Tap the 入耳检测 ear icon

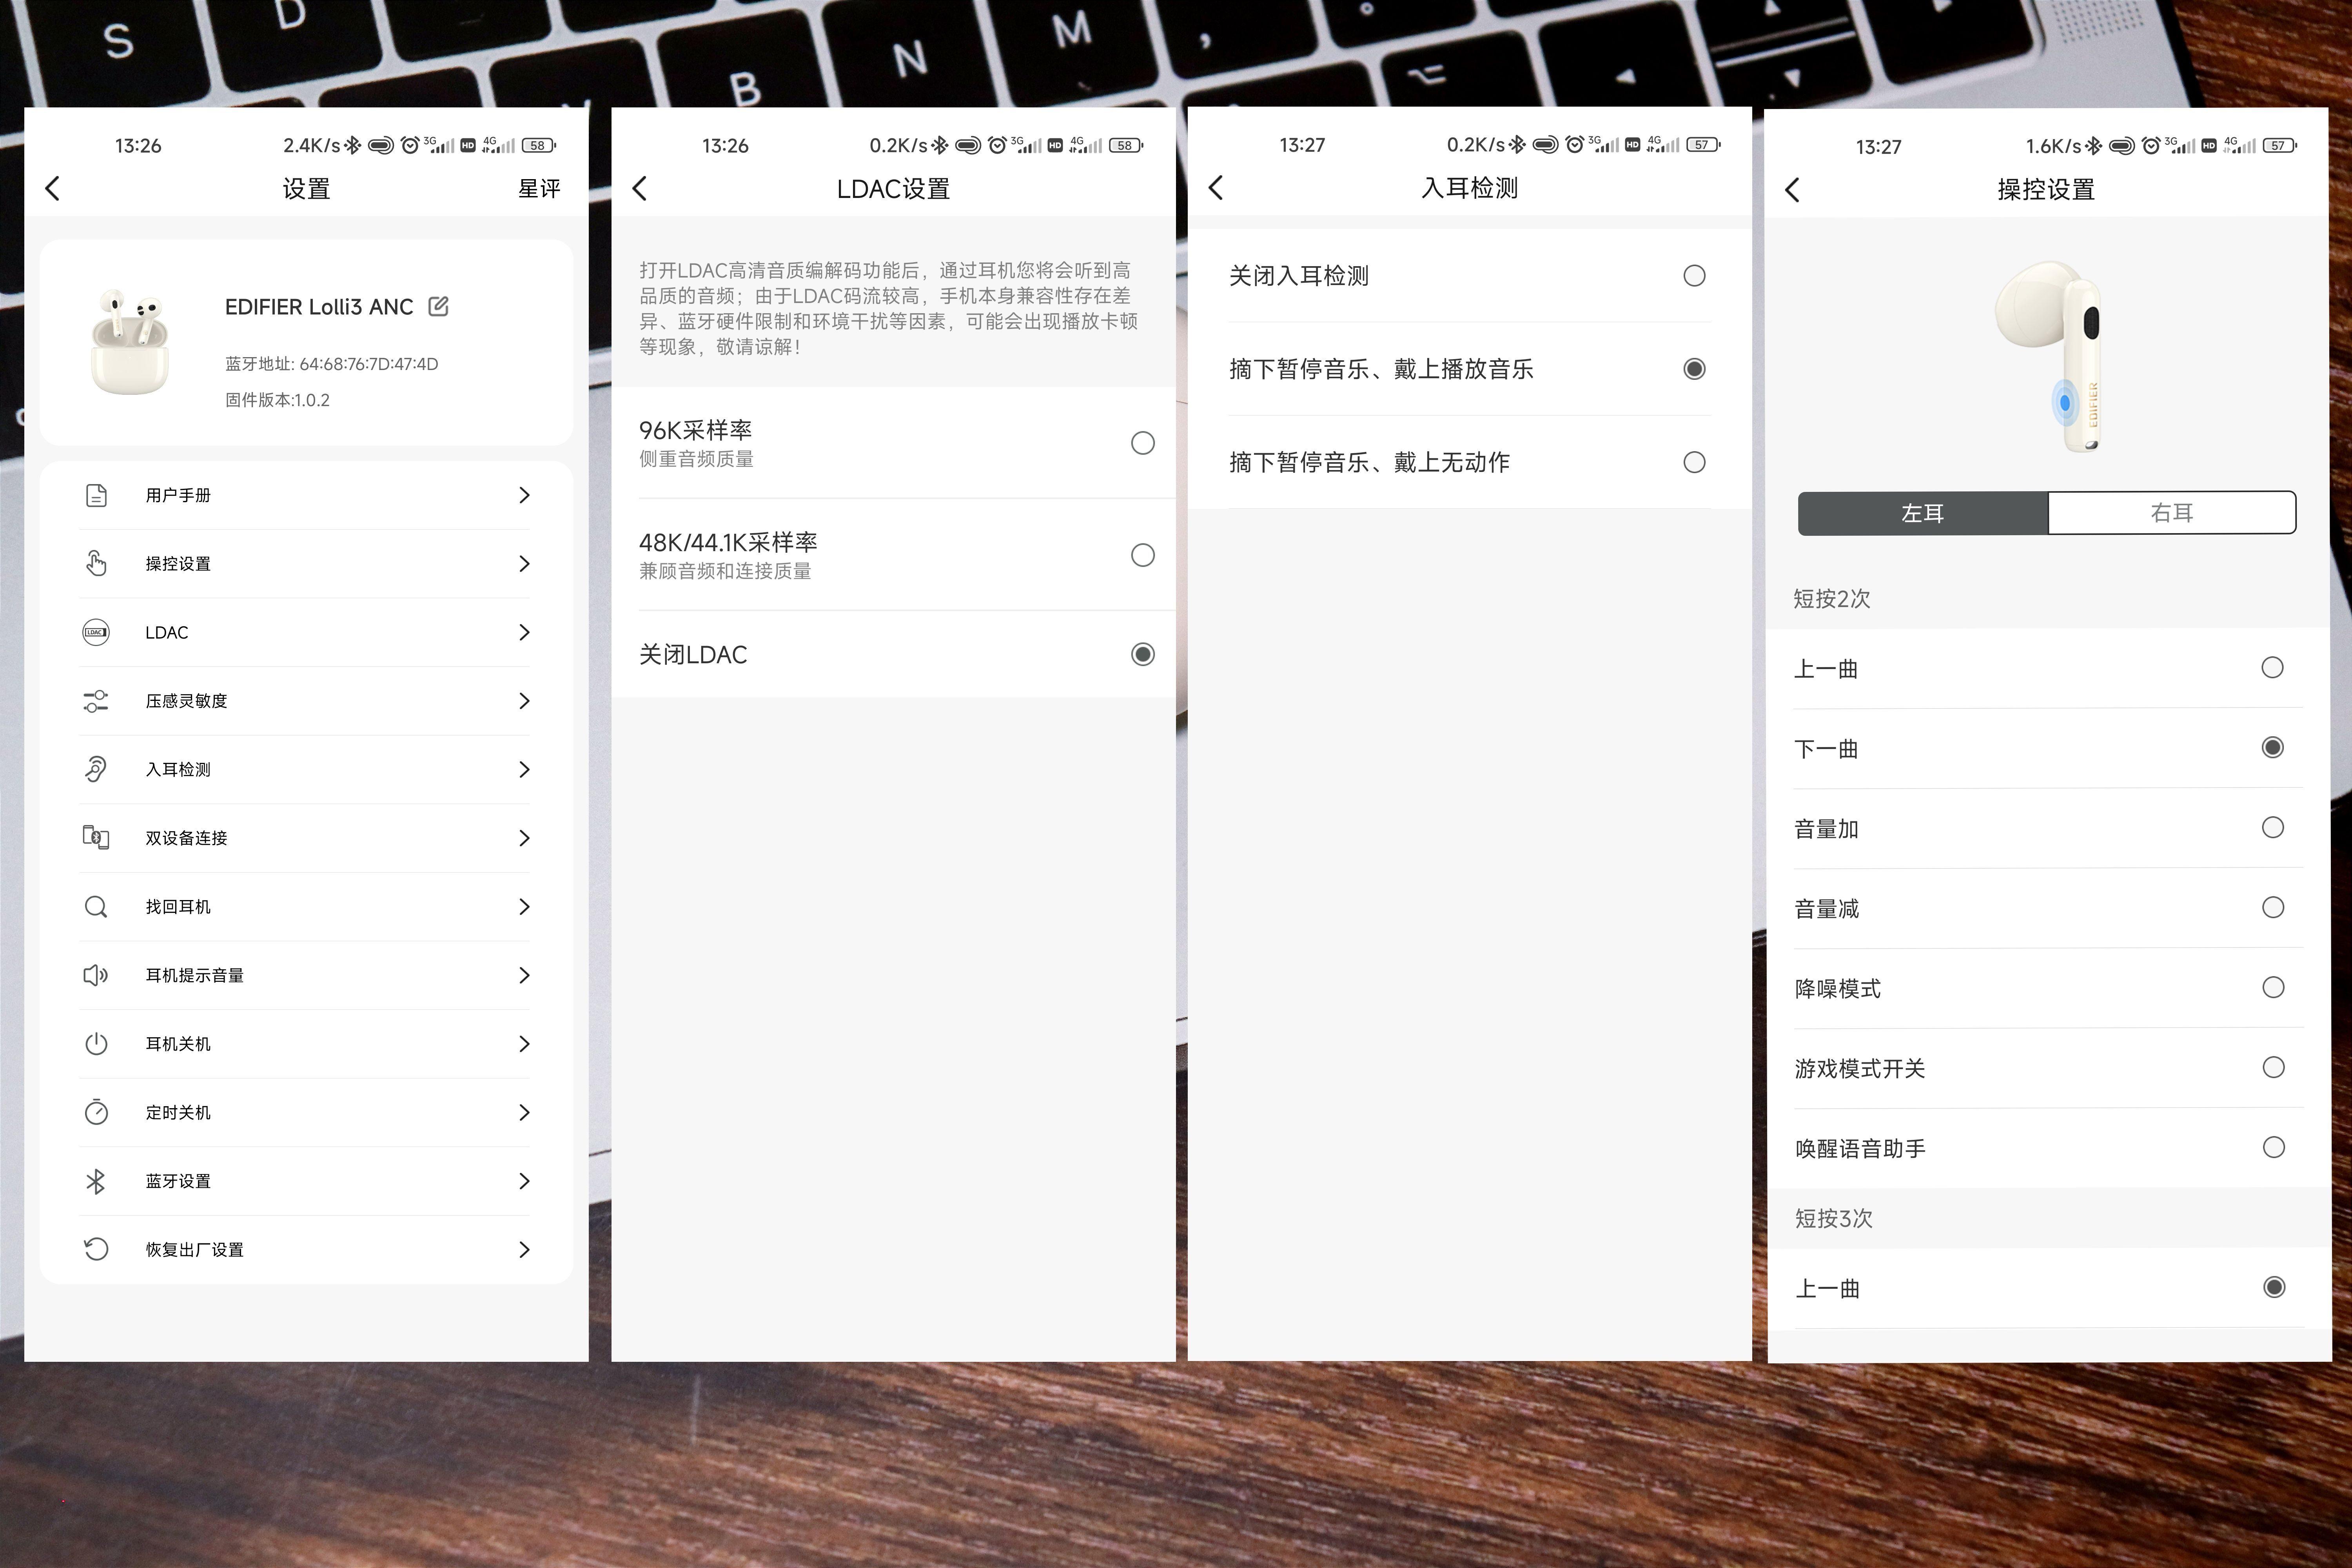[96, 769]
